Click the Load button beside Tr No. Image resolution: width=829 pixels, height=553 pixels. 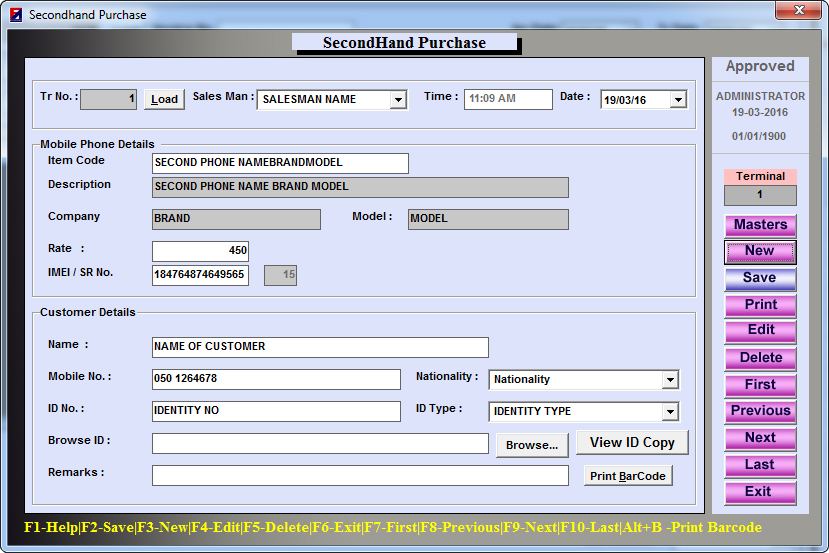pos(165,99)
